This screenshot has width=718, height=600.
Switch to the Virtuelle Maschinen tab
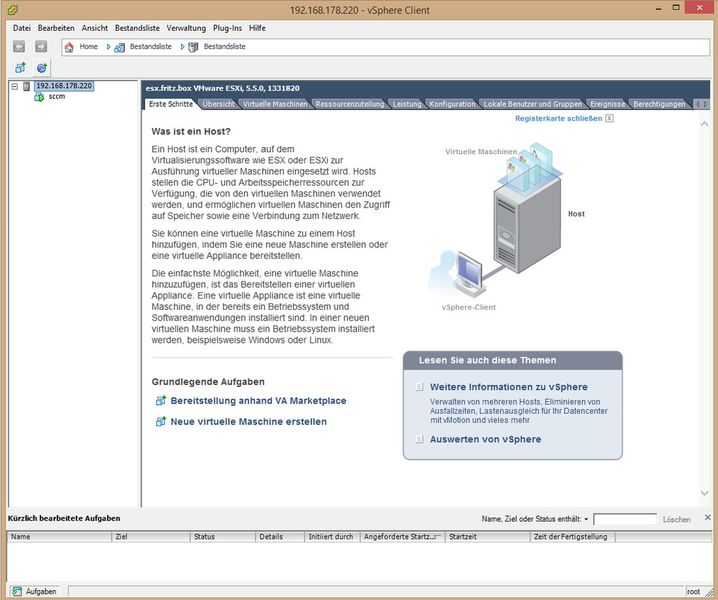coord(275,104)
